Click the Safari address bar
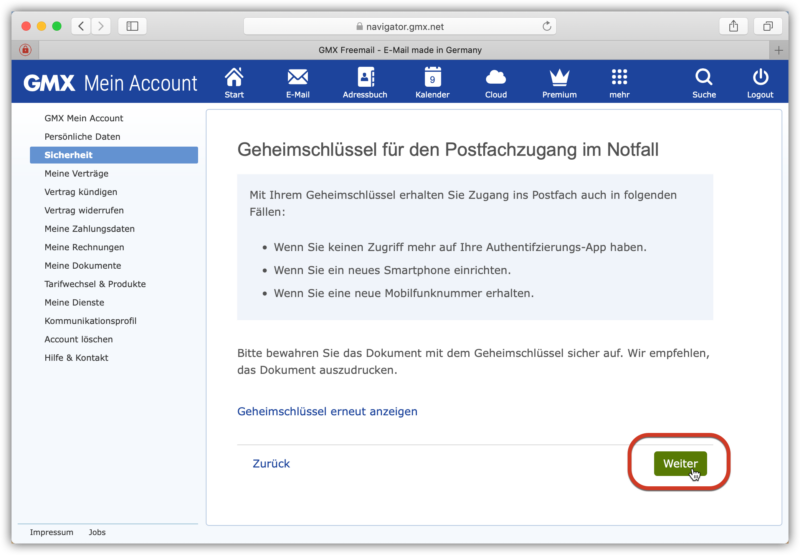800x555 pixels. click(400, 26)
